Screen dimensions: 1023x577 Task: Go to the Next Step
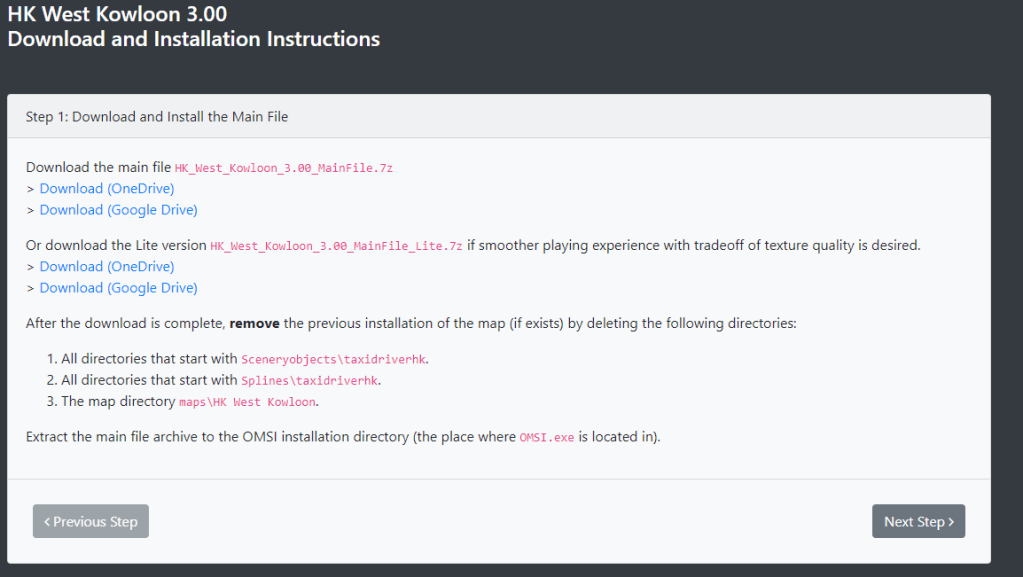coord(918,521)
